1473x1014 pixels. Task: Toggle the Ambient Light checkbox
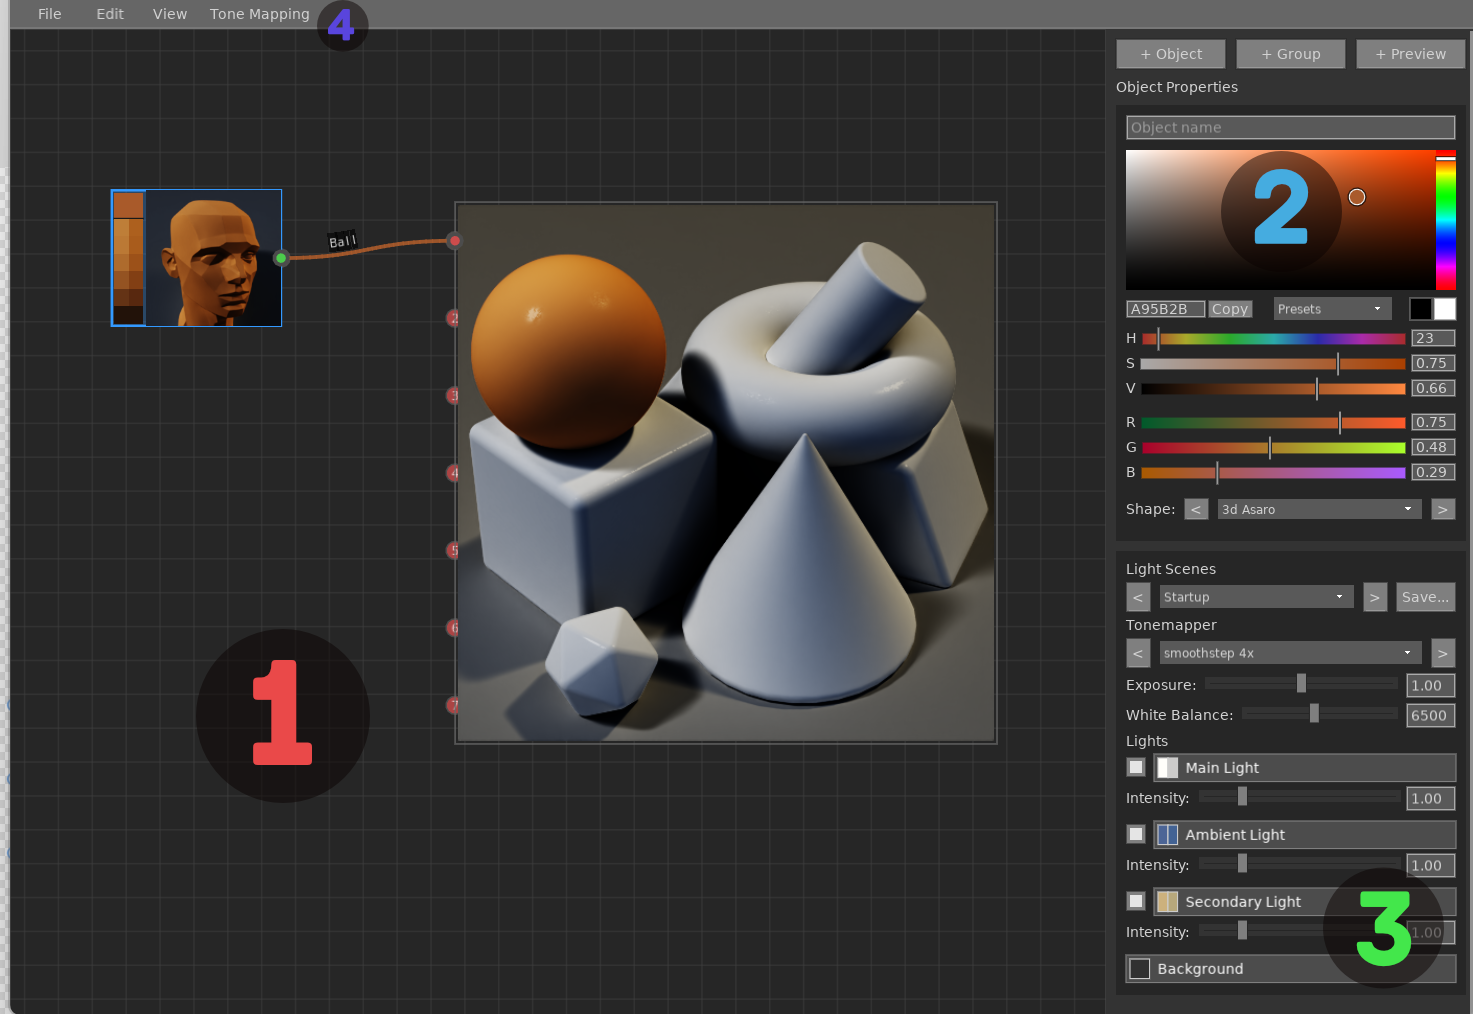pyautogui.click(x=1136, y=834)
